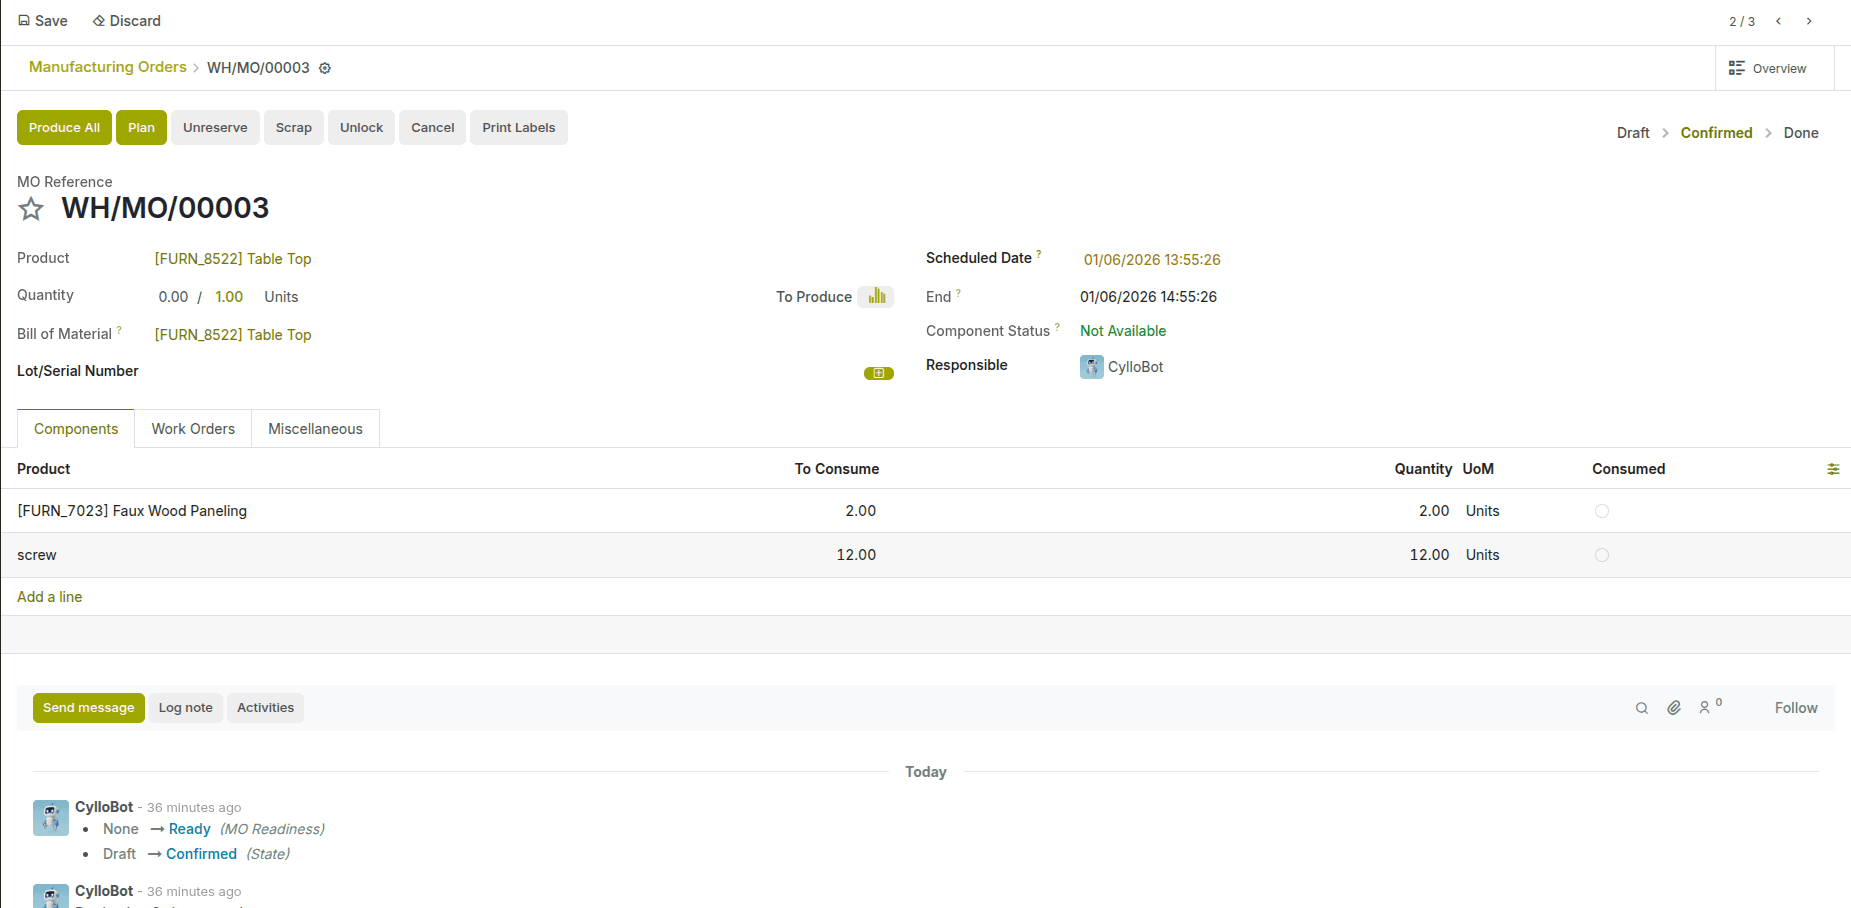Mark Faux Wood Paneling as consumed
This screenshot has width=1851, height=908.
(1602, 510)
